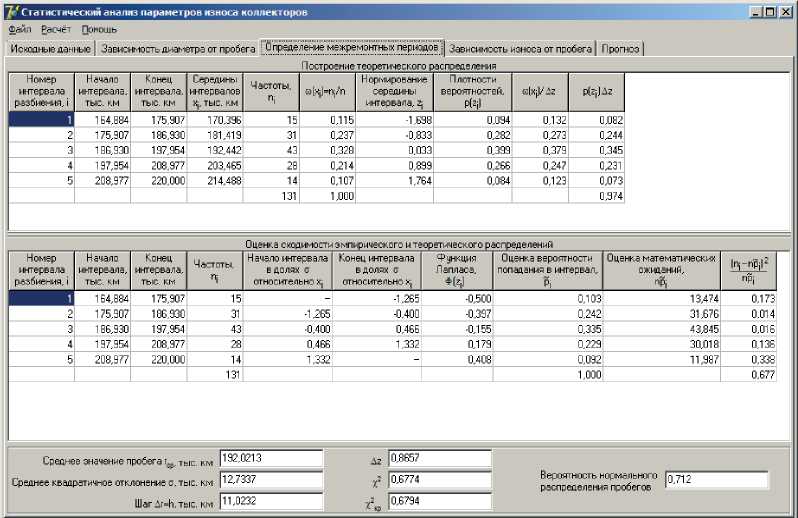Switch to the Прогноз tab
Screen dimensions: 798x518
620,49
